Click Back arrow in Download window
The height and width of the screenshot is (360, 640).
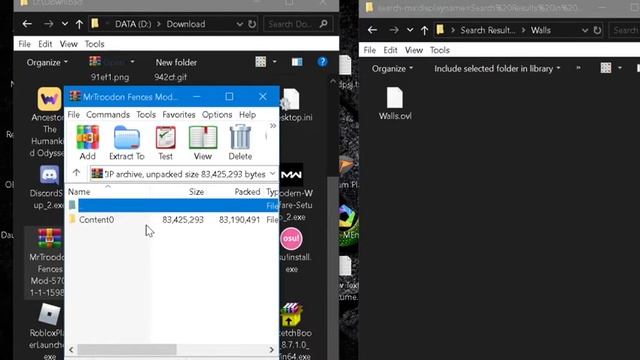coord(27,24)
